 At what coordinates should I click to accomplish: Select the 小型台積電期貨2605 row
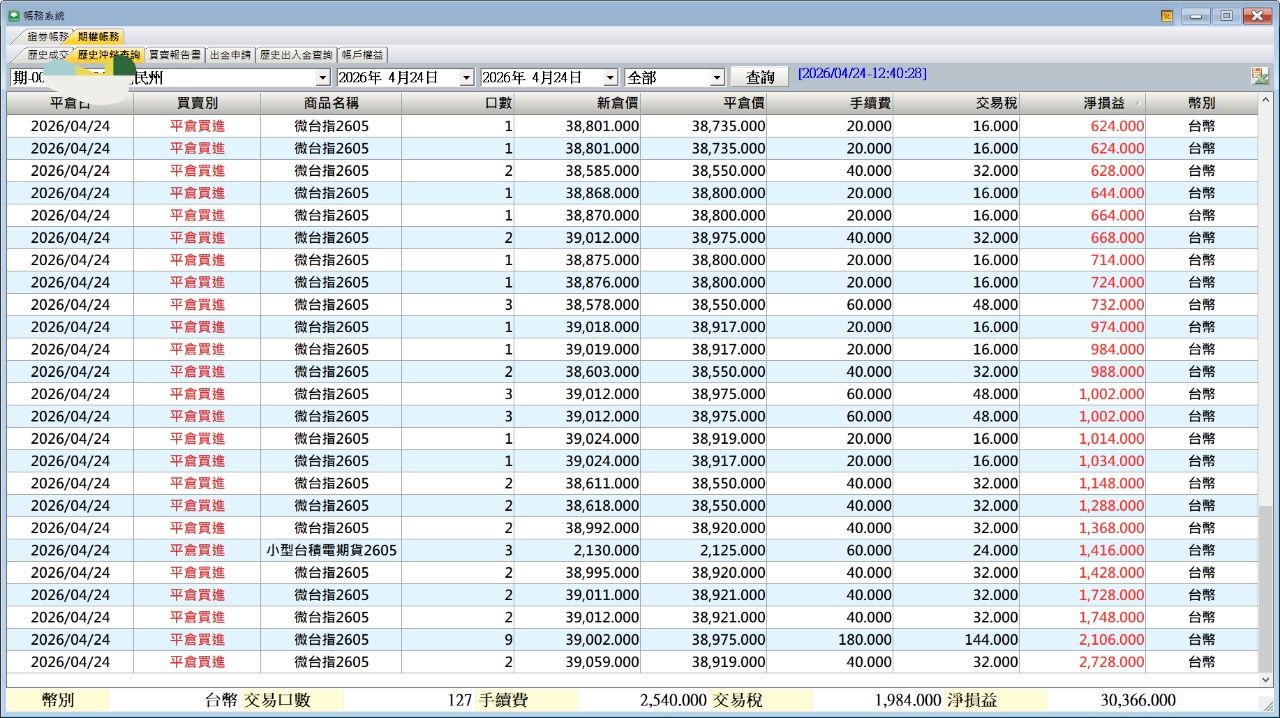point(331,550)
